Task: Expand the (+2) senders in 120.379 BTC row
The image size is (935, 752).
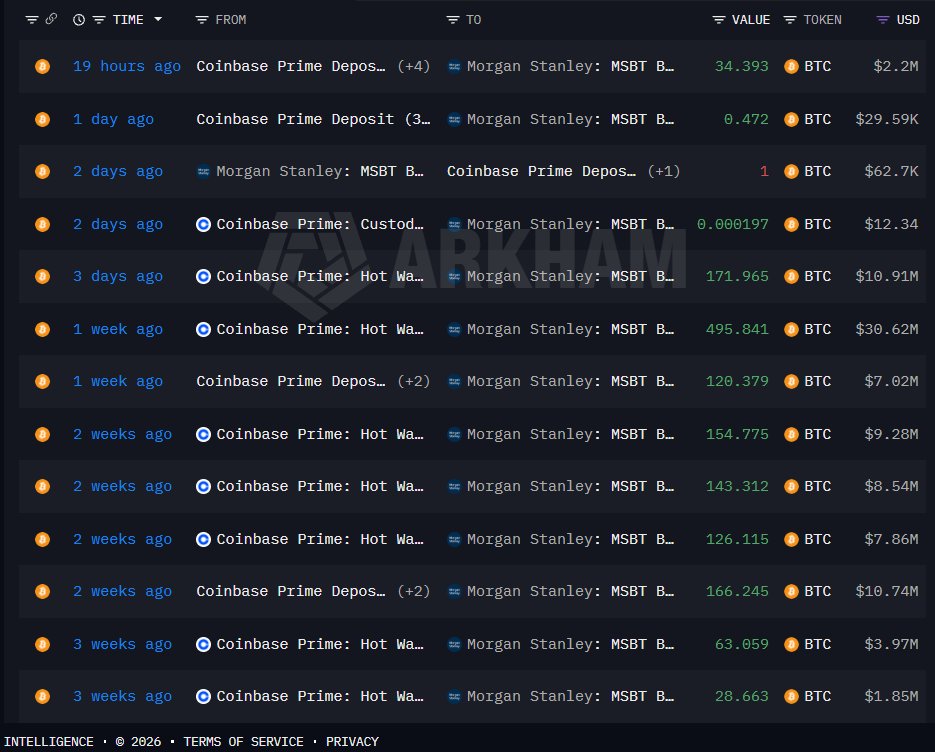Action: (414, 382)
